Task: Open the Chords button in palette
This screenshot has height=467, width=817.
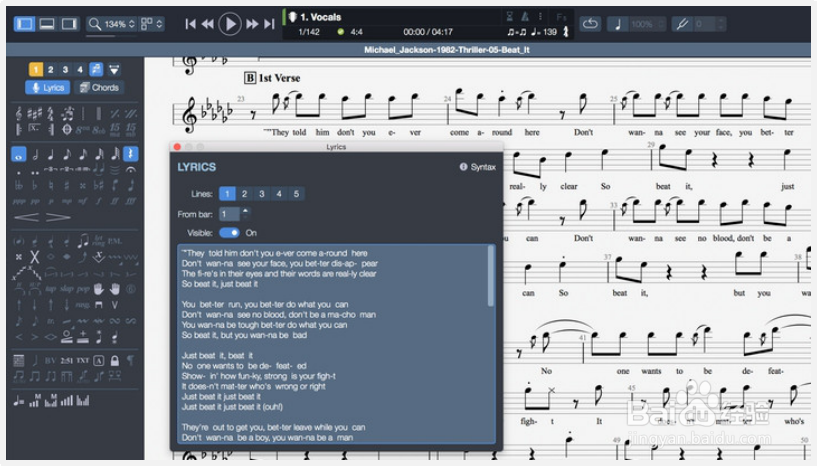Action: pos(99,88)
